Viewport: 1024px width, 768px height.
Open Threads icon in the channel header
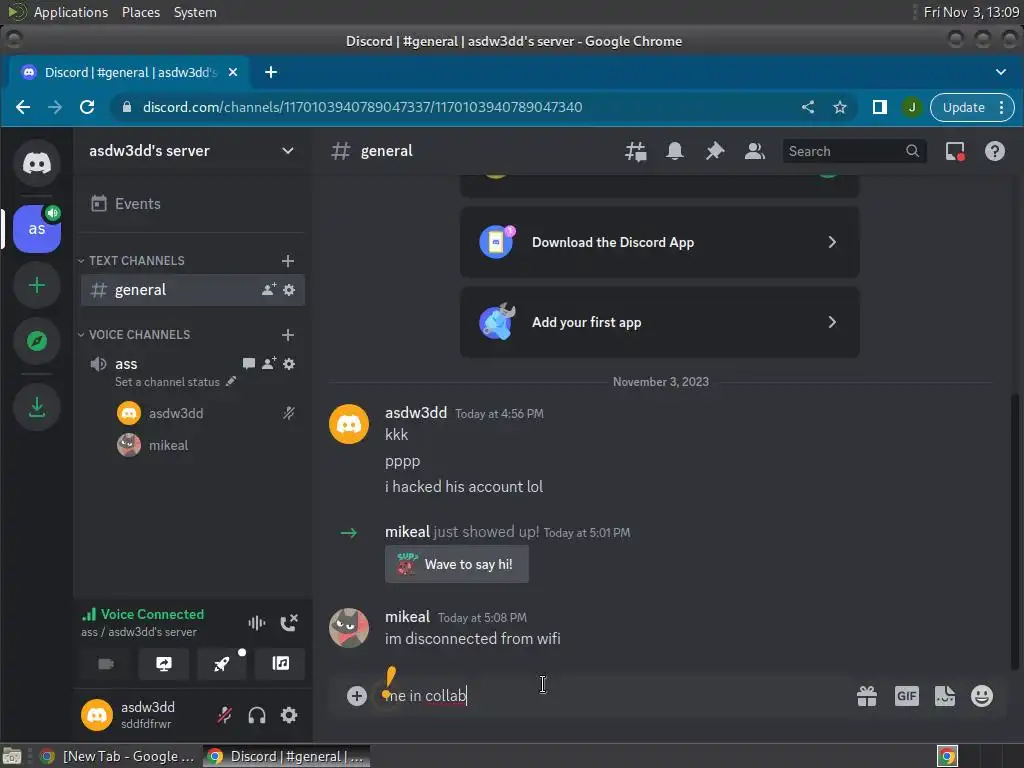click(x=635, y=152)
